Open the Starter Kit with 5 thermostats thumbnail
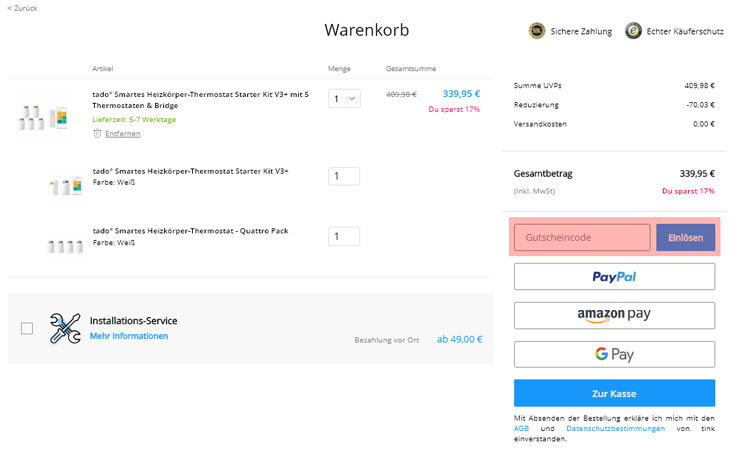 pos(43,117)
